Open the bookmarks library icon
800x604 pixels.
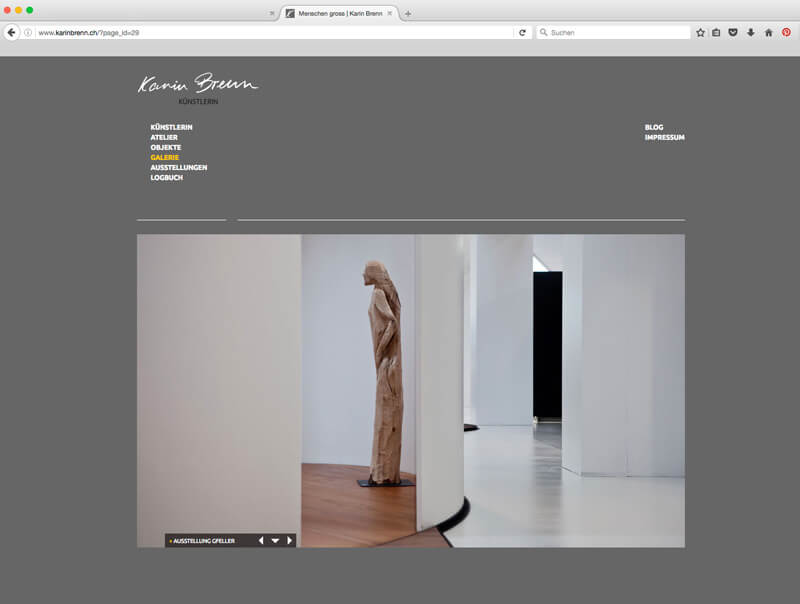[x=716, y=33]
